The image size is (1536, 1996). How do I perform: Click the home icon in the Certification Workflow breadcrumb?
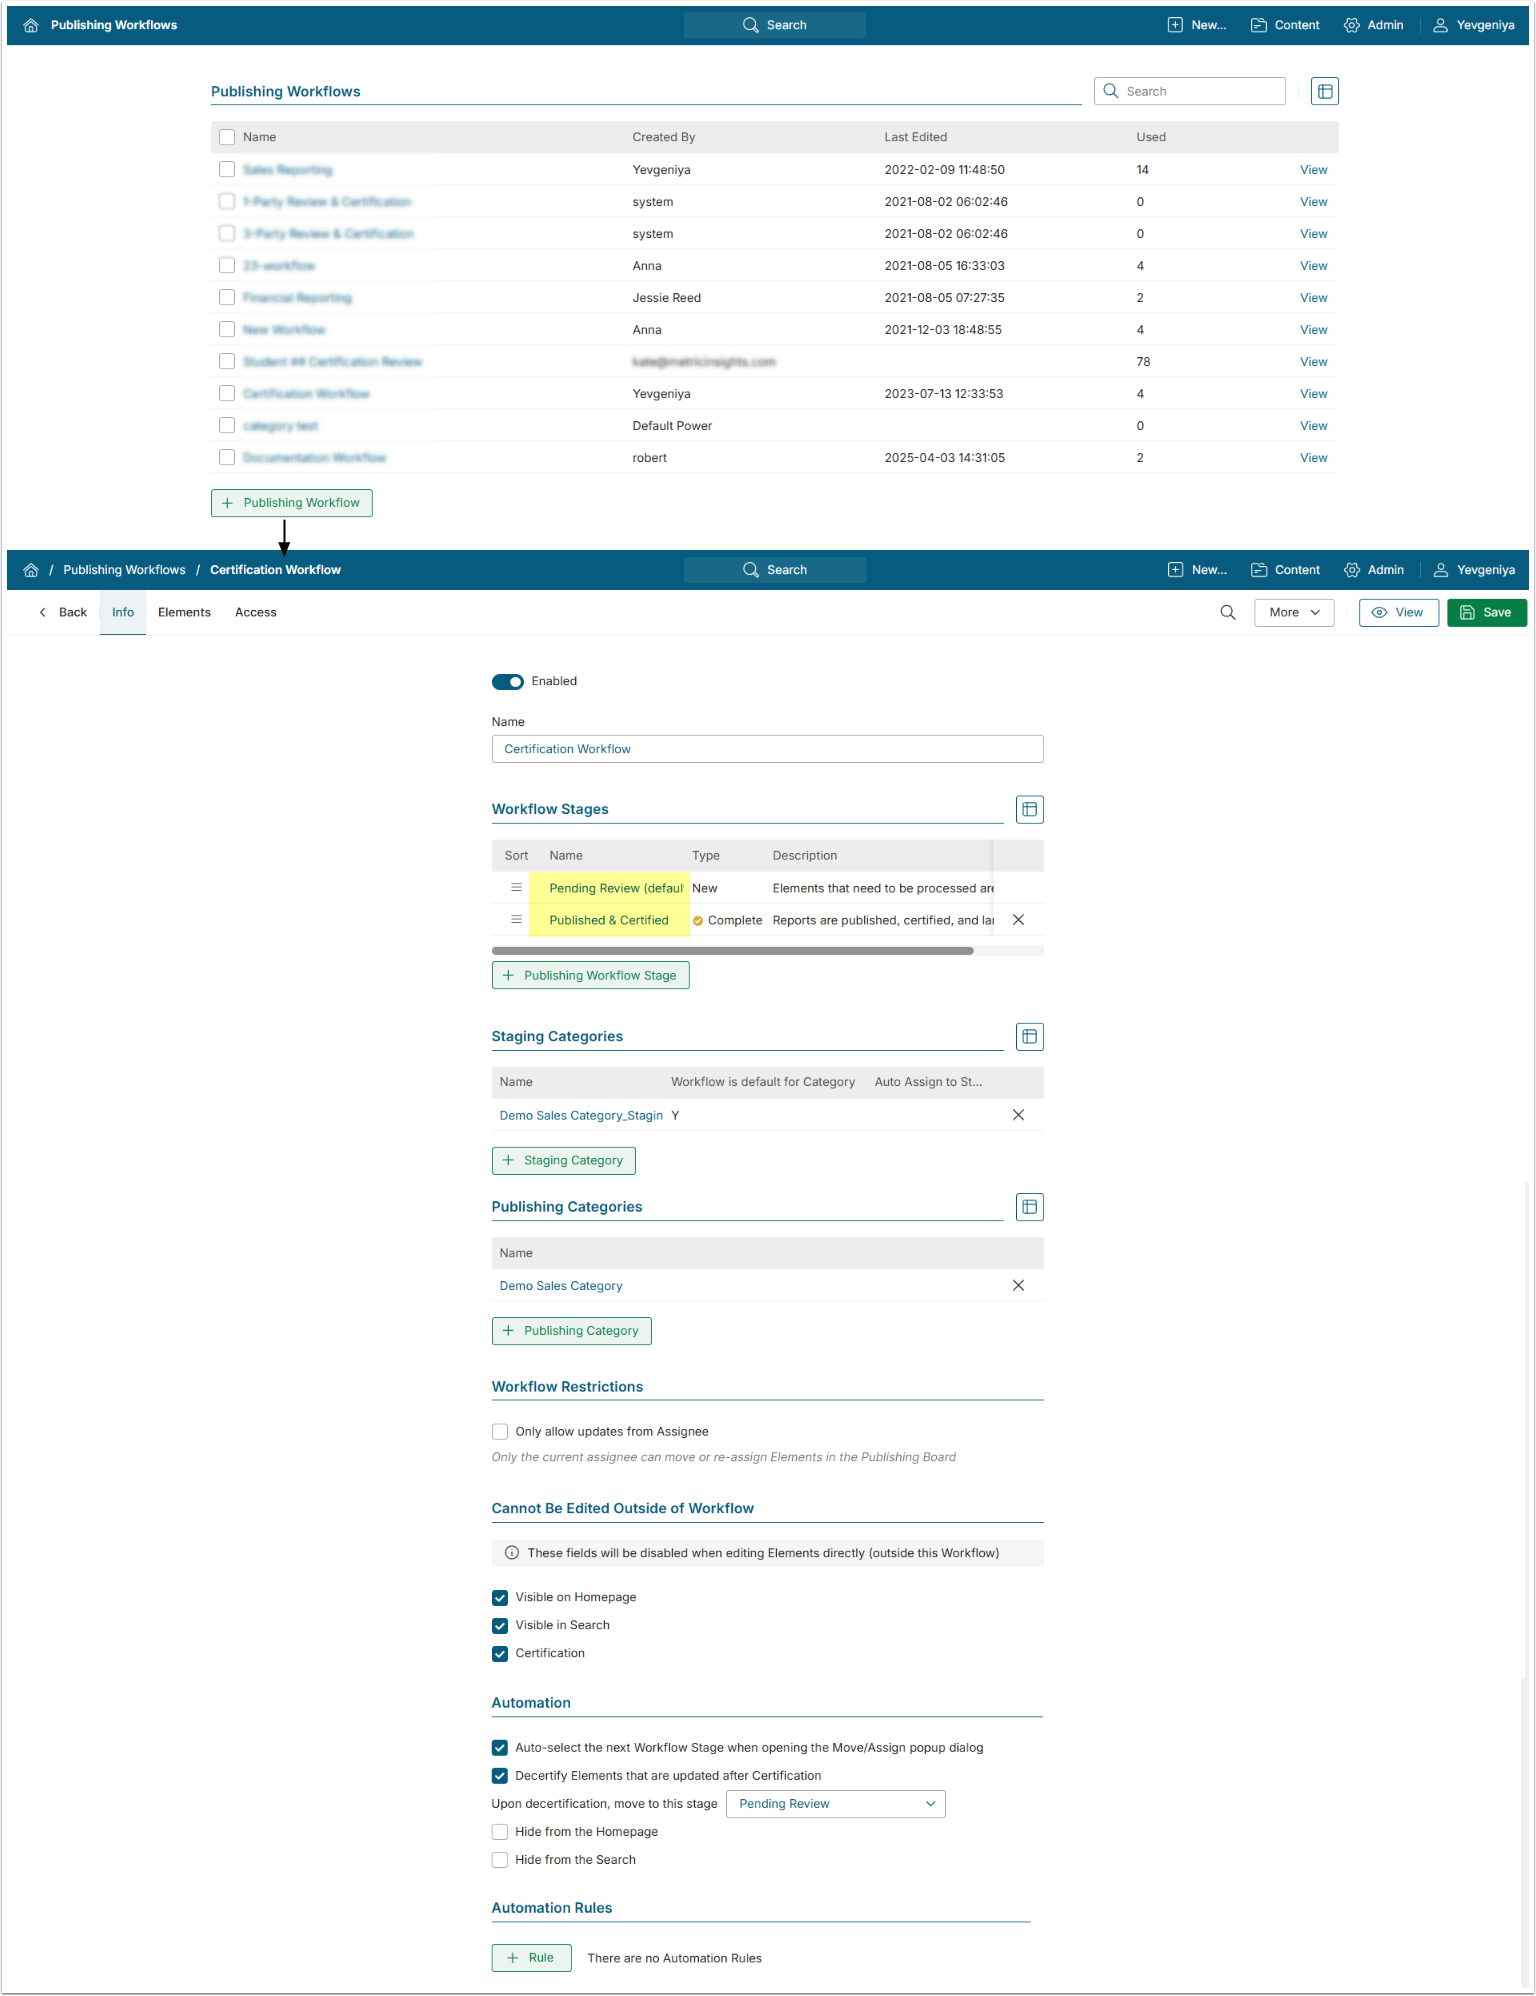pos(31,570)
